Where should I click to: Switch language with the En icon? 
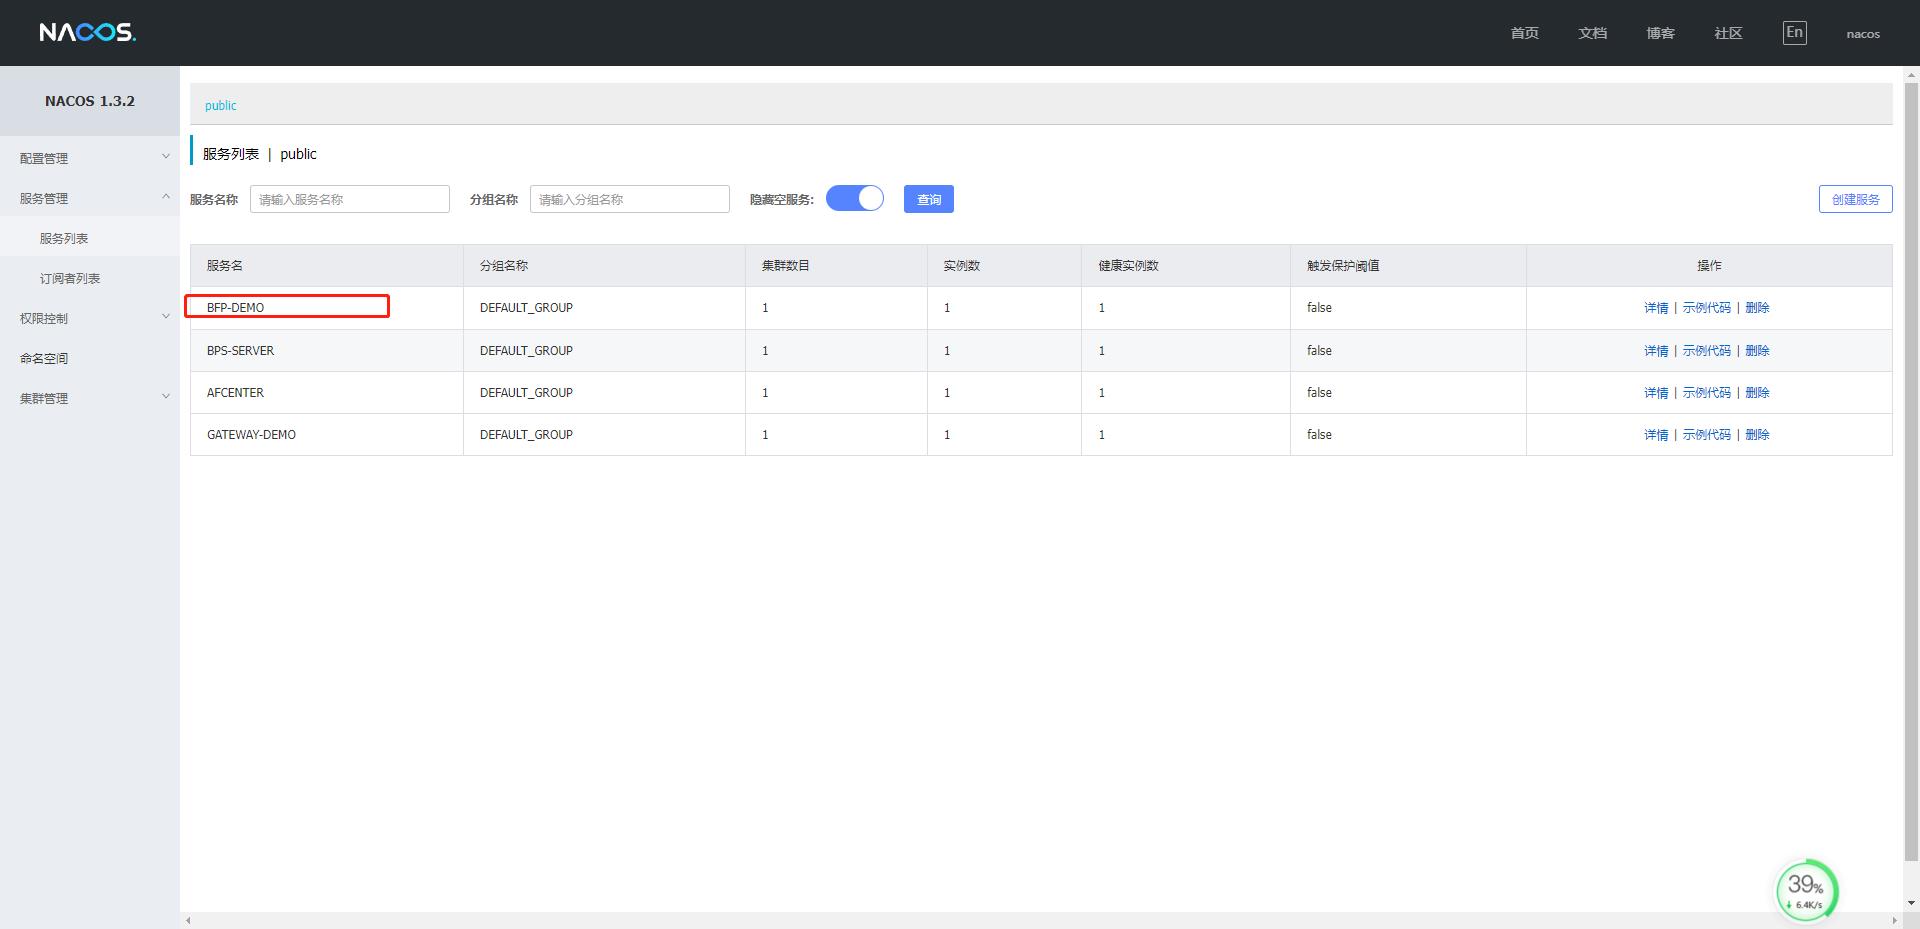point(1794,33)
